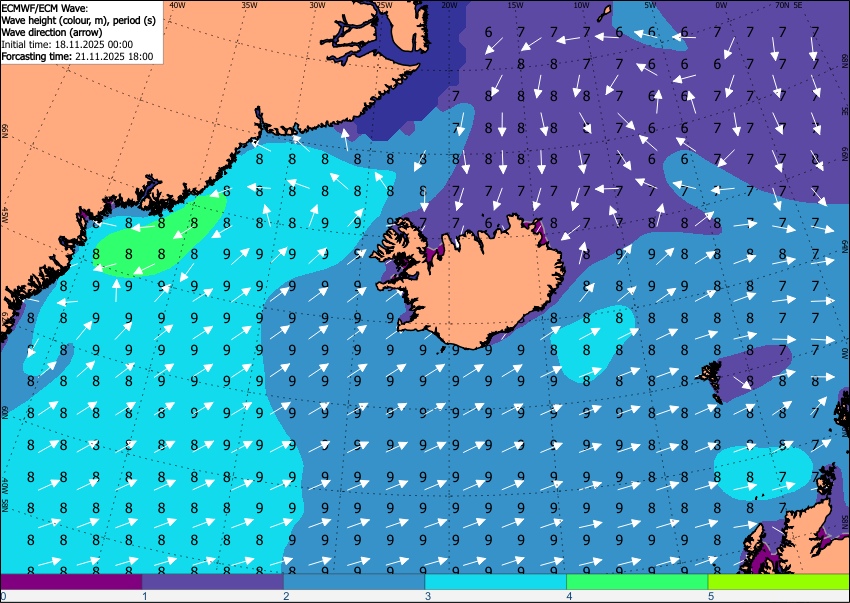Click the dark purple 0–1 m legend swatch
Viewport: 850px width, 603px height.
point(71,582)
